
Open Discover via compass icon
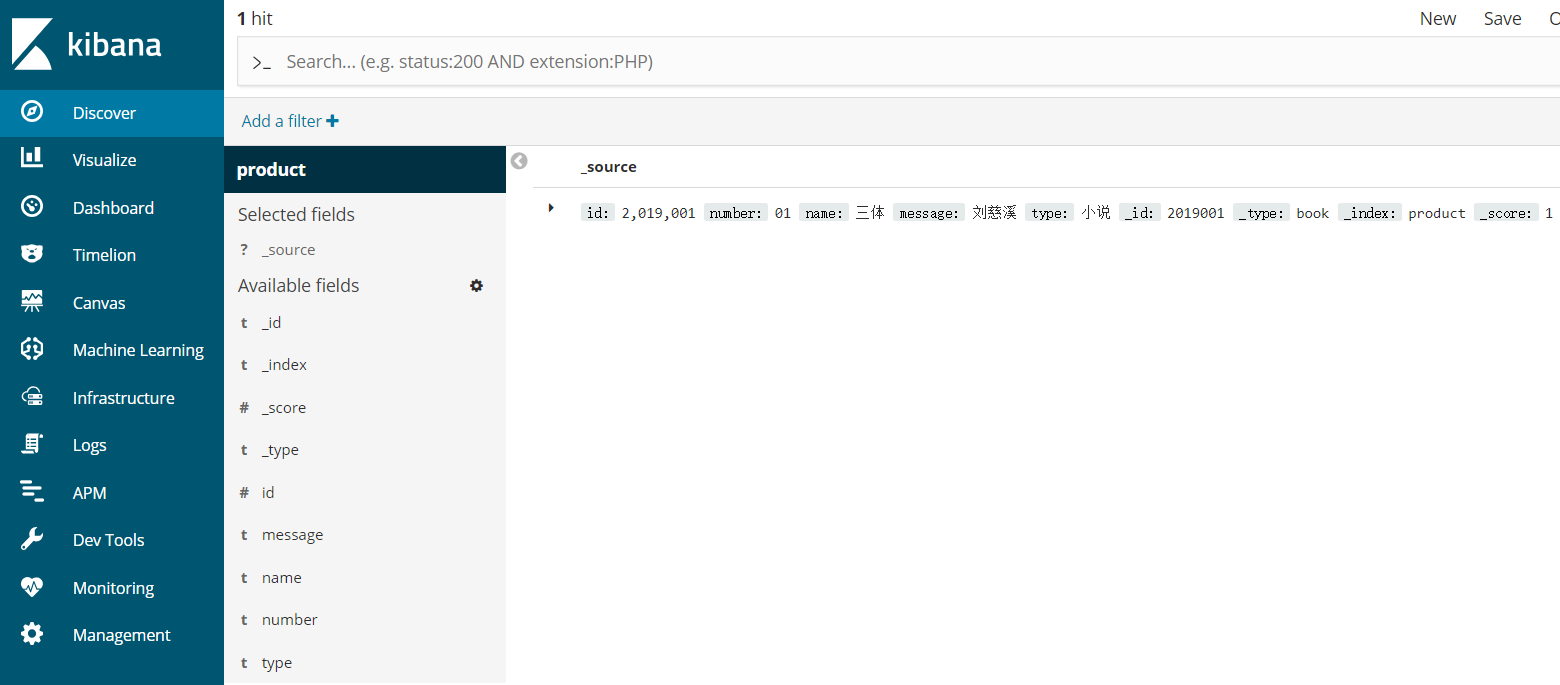point(32,112)
